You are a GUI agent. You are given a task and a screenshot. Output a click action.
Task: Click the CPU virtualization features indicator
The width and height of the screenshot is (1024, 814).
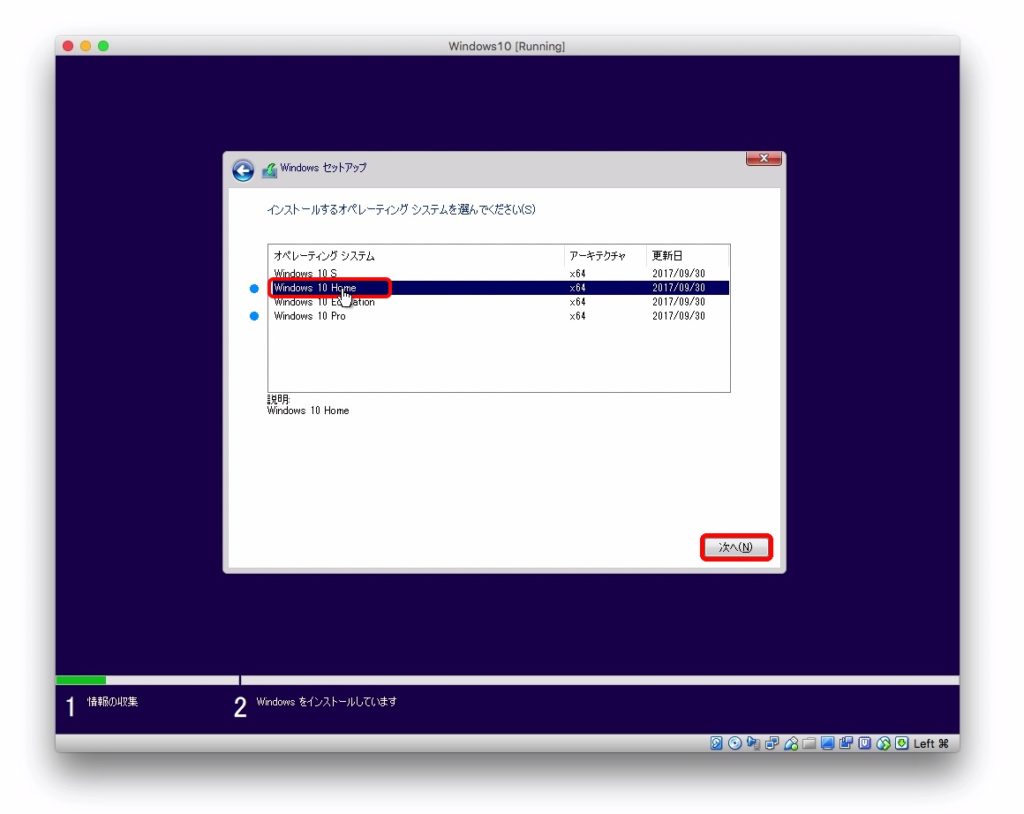point(865,743)
